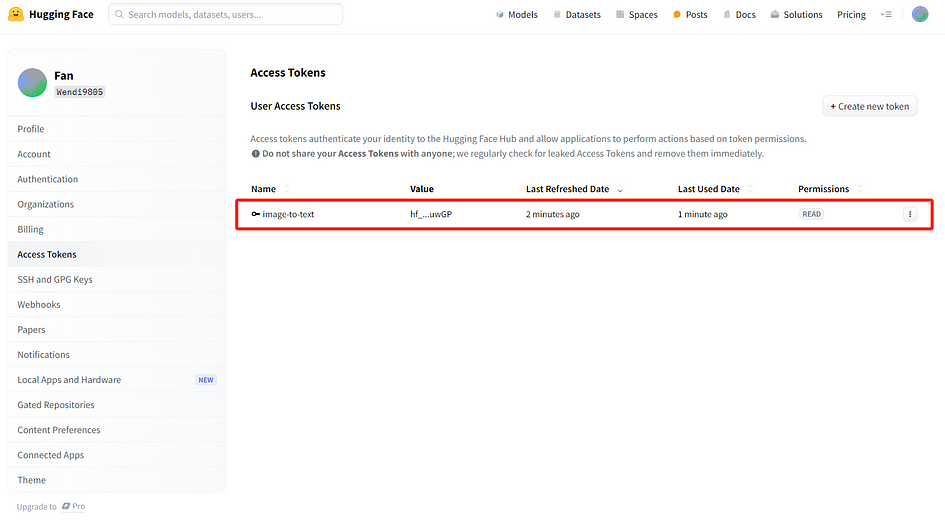This screenshot has height=525, width=945.
Task: Open the more-options hamburger menu in the top bar
Action: point(886,14)
